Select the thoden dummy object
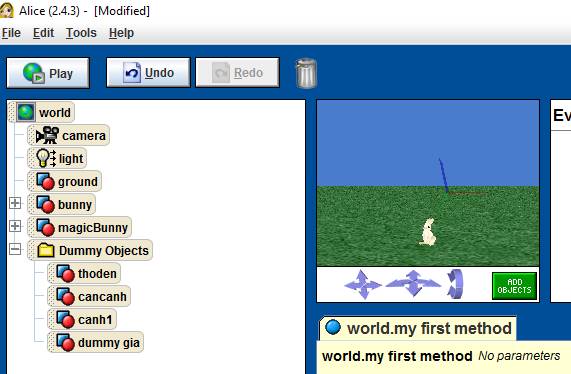The image size is (571, 374). 84,273
